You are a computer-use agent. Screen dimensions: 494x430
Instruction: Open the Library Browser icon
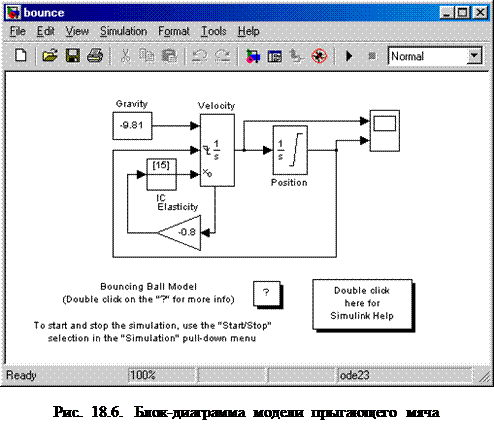252,56
